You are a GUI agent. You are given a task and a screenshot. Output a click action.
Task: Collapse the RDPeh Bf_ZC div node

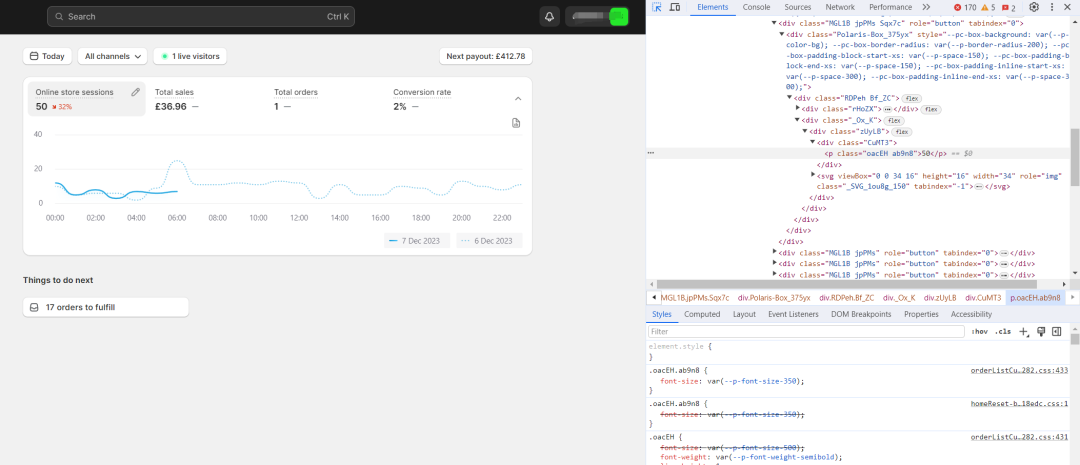click(x=789, y=99)
